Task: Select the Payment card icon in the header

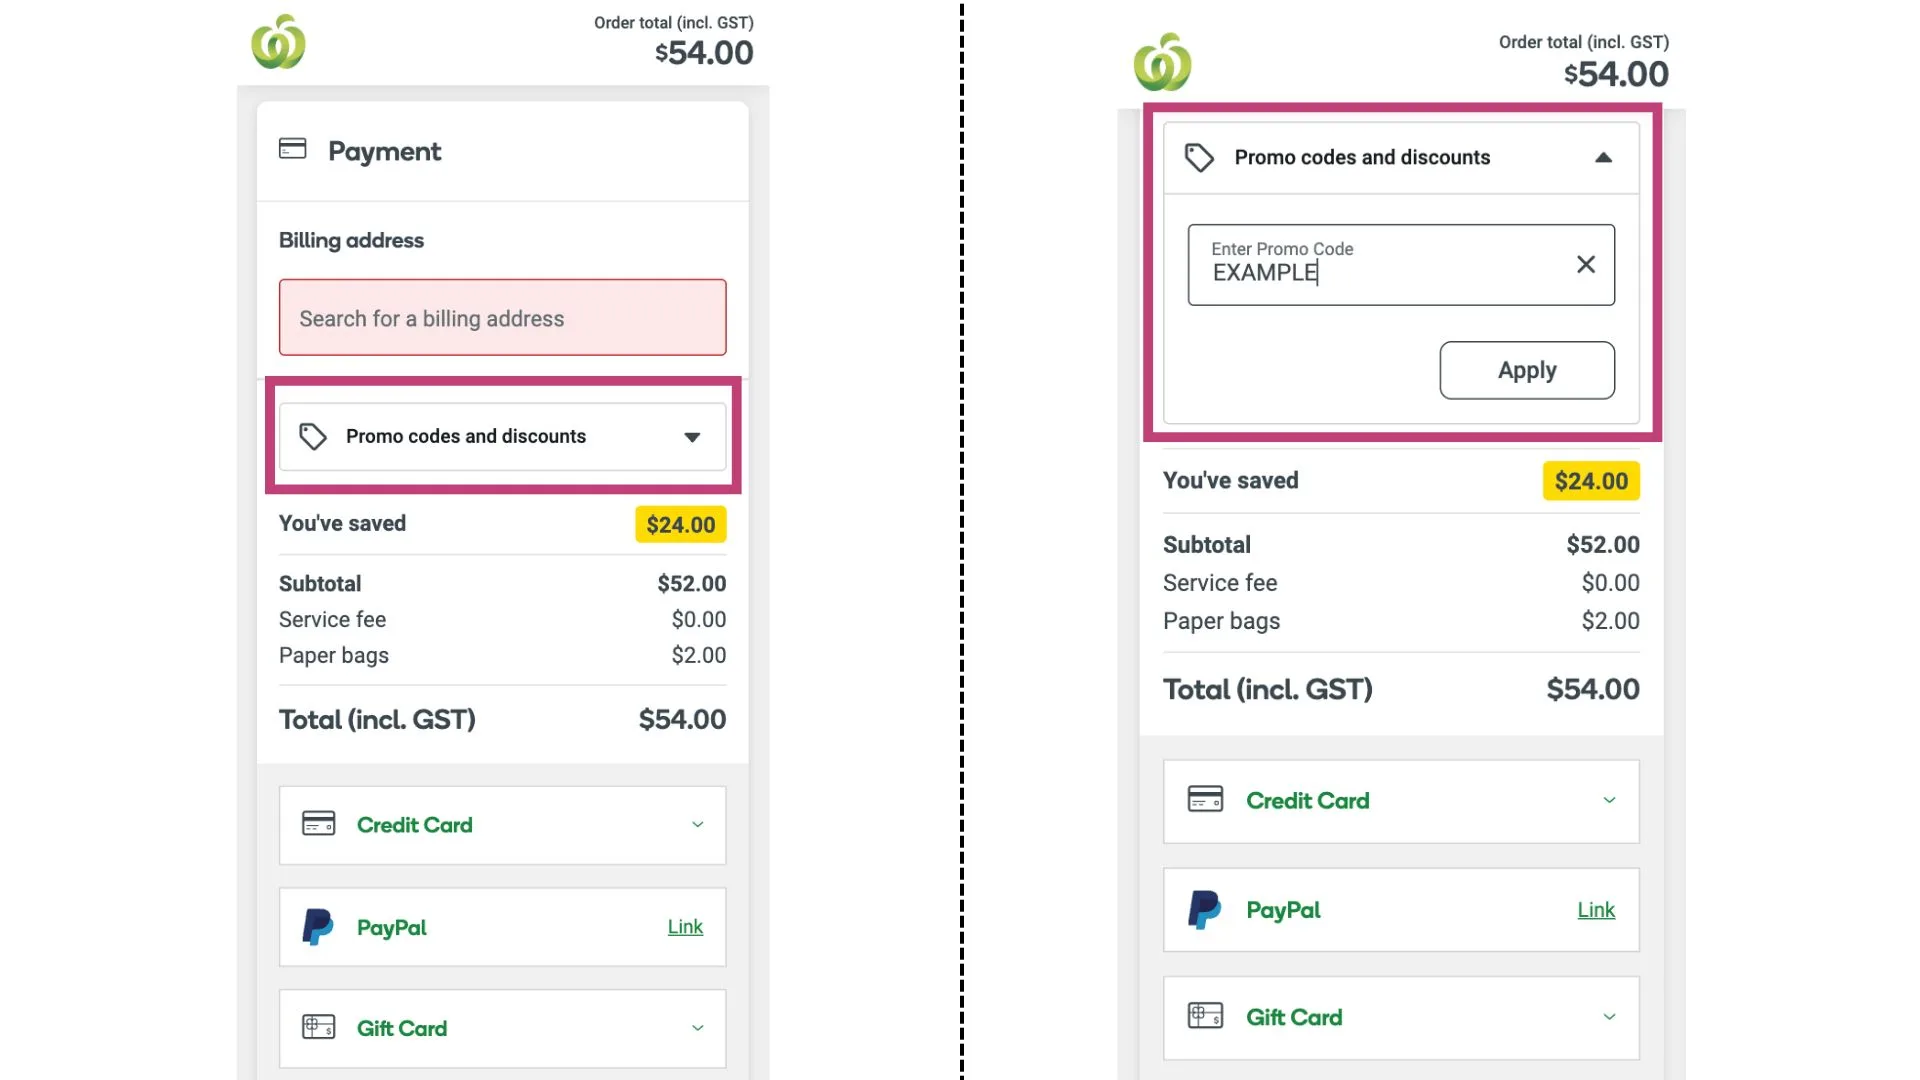Action: click(x=293, y=150)
